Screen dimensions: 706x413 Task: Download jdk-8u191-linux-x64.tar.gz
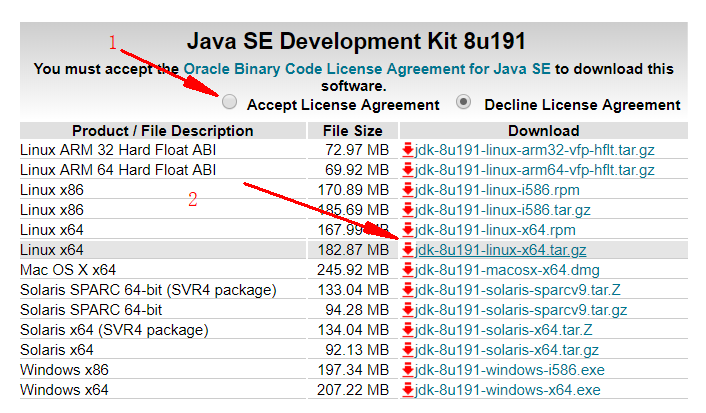click(x=500, y=250)
